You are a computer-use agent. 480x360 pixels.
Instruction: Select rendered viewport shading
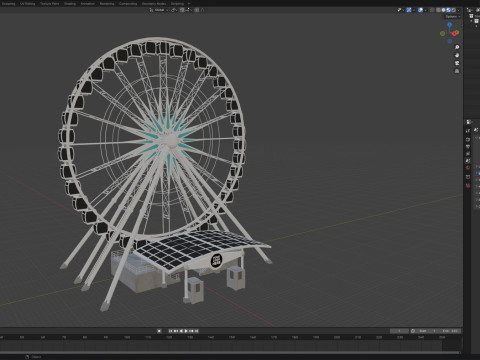point(453,10)
